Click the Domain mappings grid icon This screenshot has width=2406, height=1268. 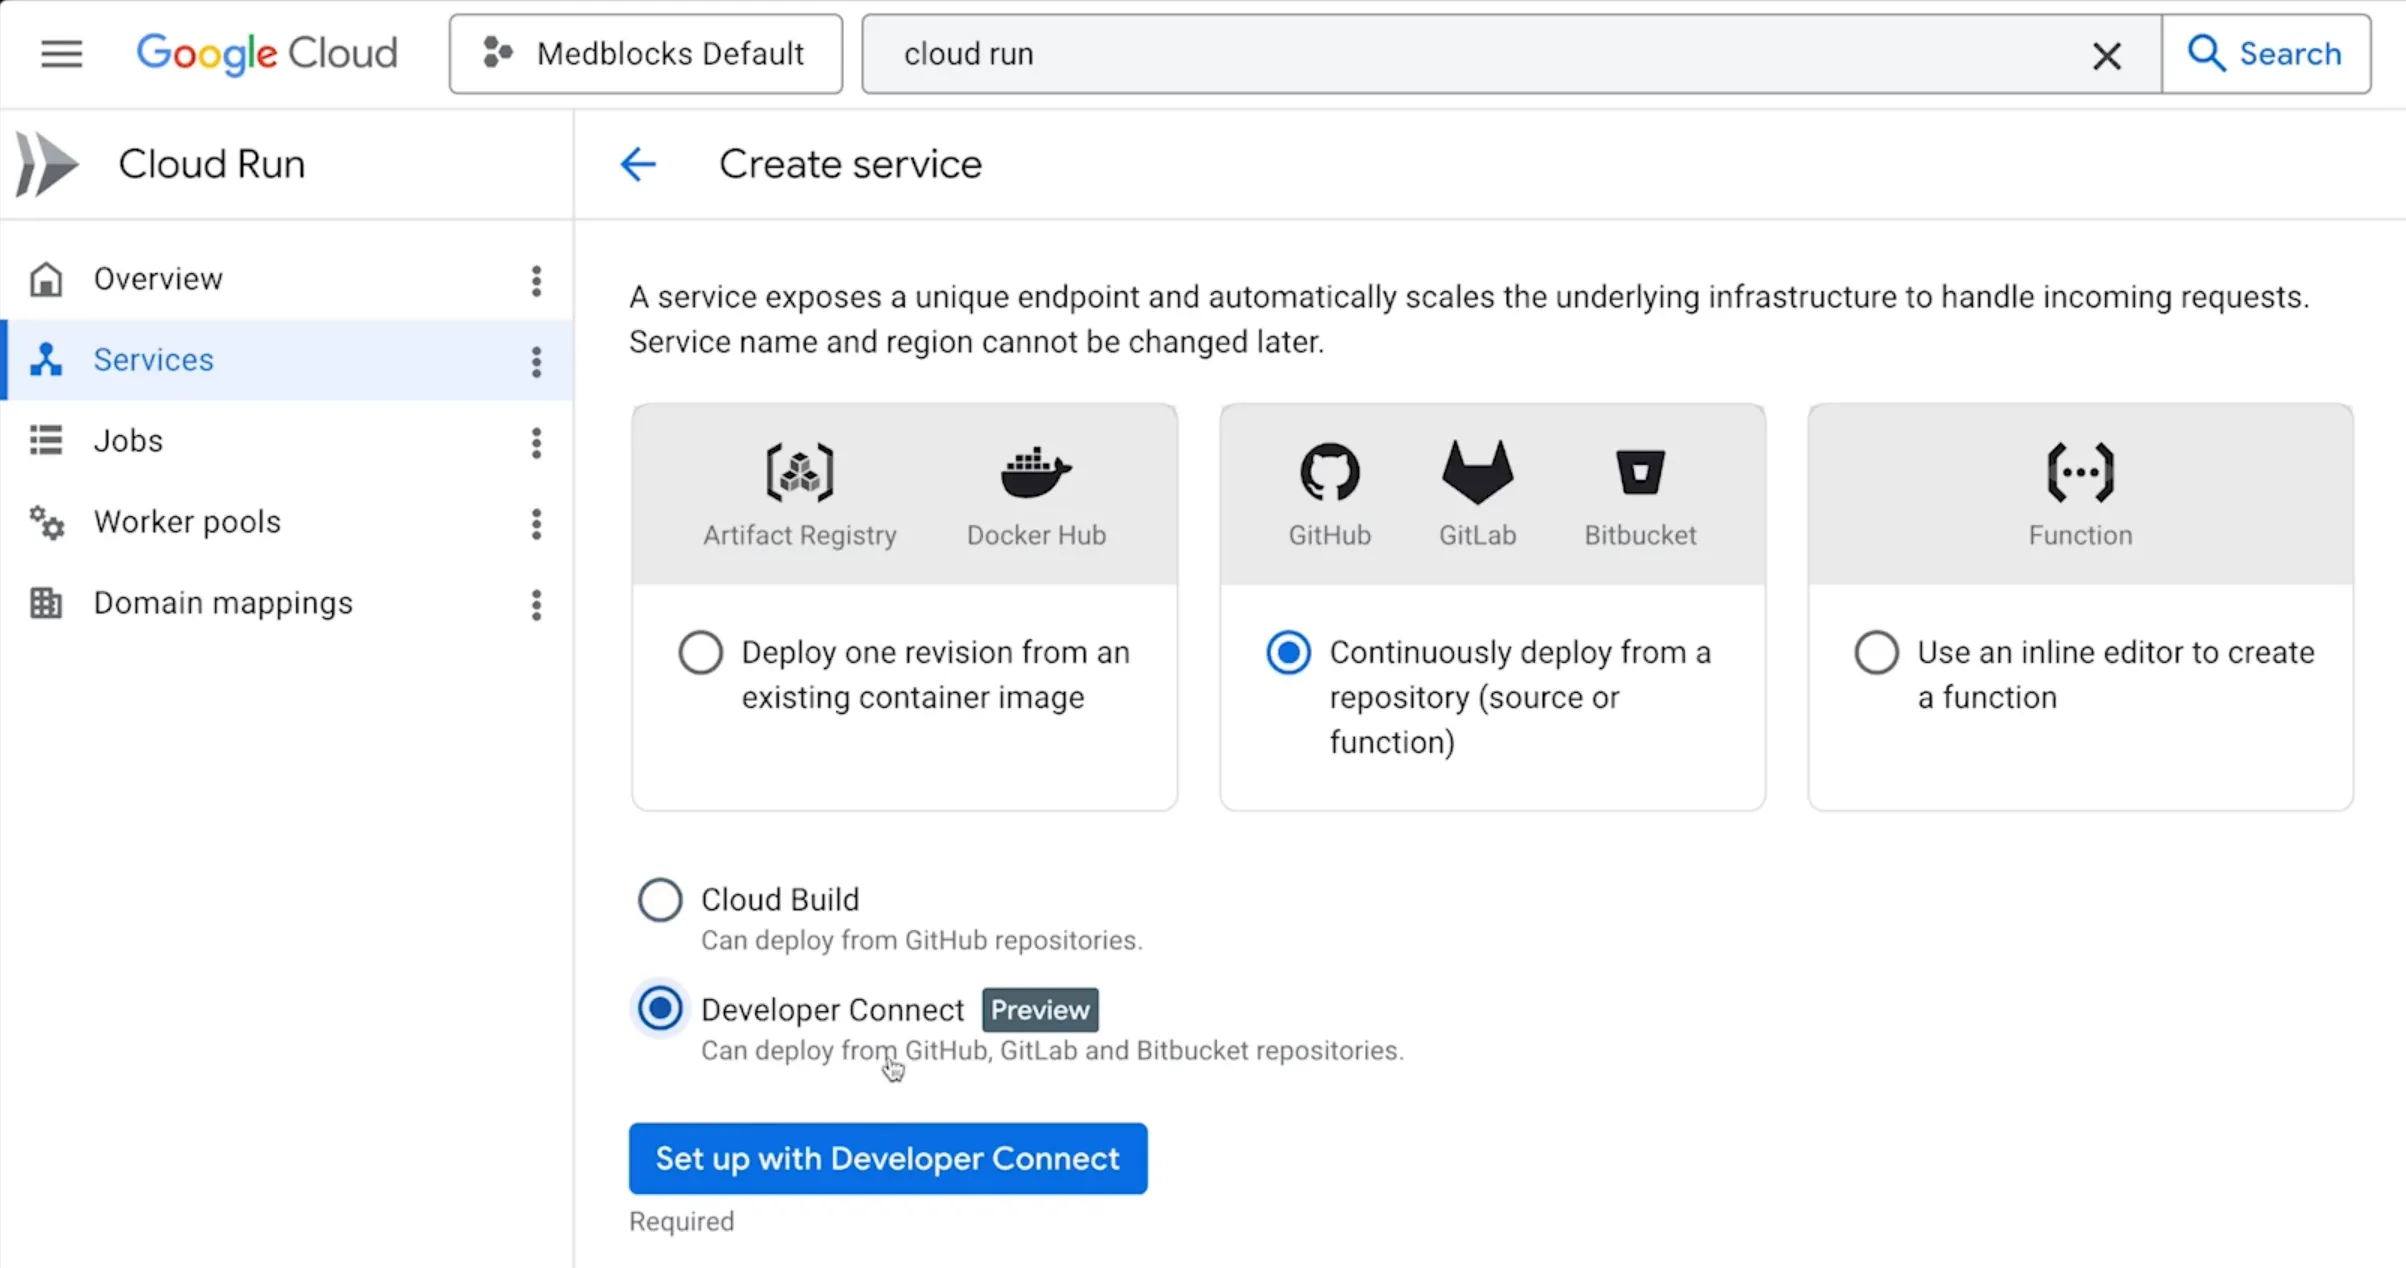pyautogui.click(x=46, y=603)
